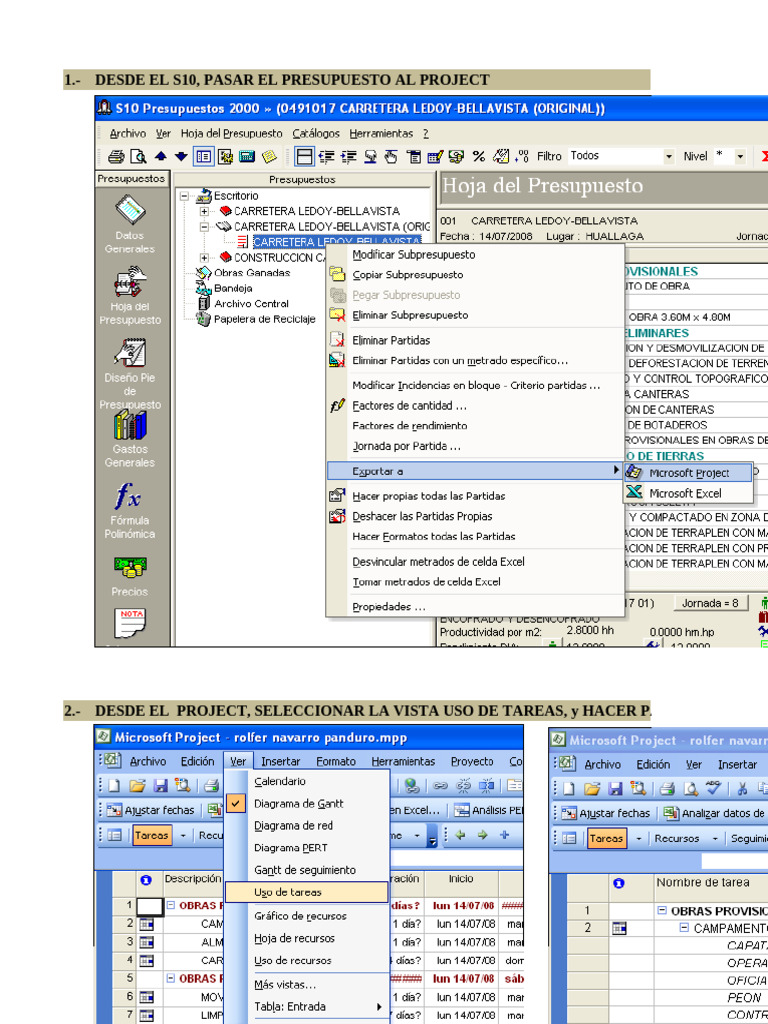
Task: Expand the CONSTRUCCION tree node
Action: [x=205, y=257]
